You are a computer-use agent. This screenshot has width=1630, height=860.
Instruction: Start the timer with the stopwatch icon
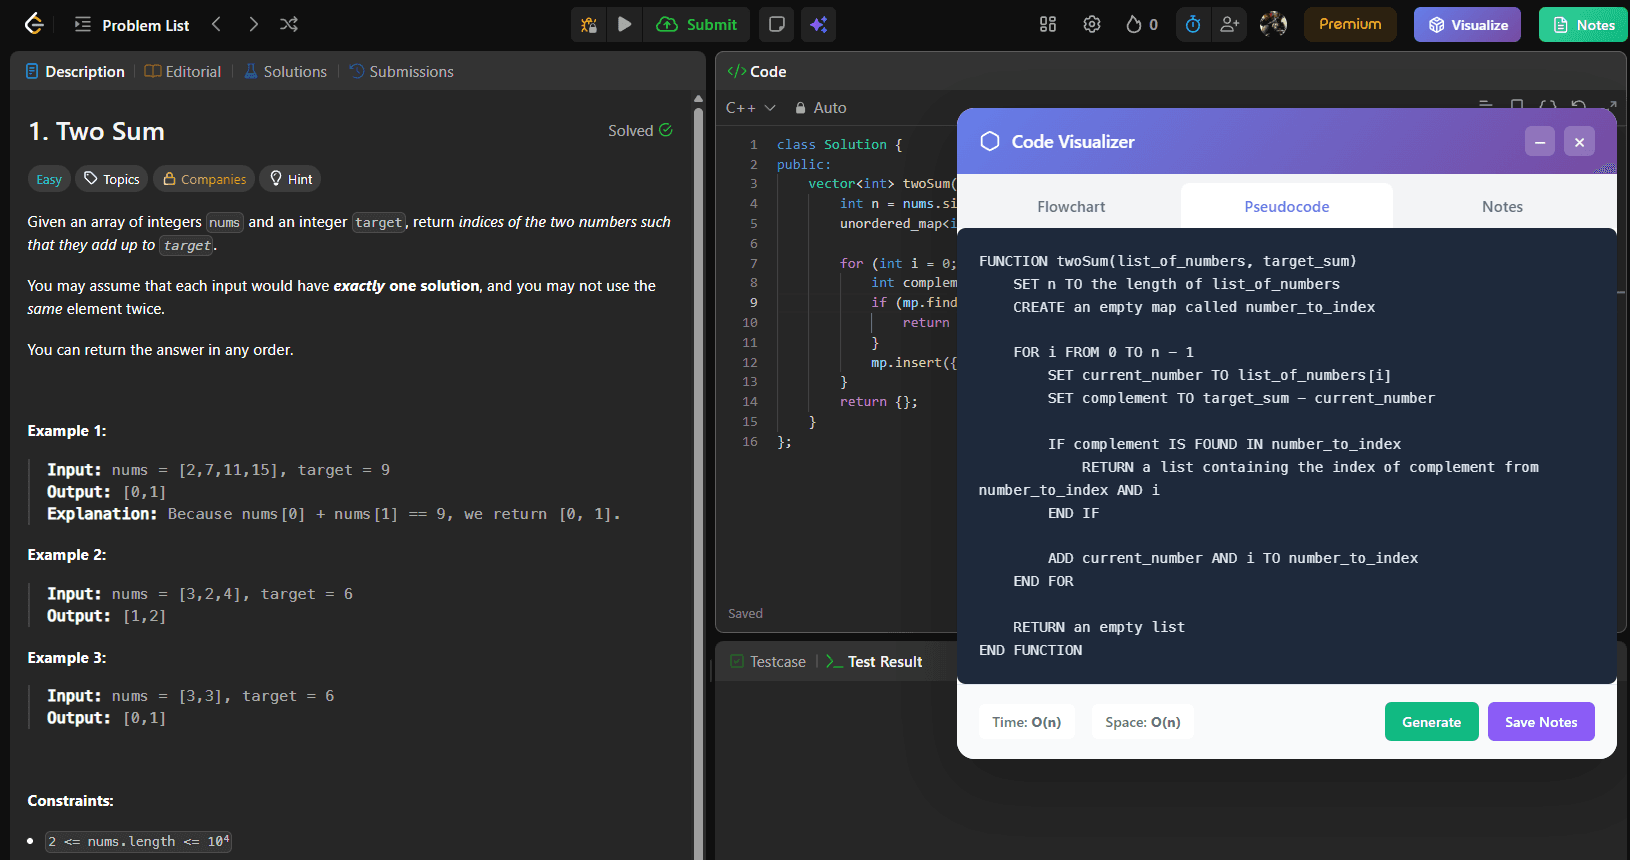[1193, 25]
